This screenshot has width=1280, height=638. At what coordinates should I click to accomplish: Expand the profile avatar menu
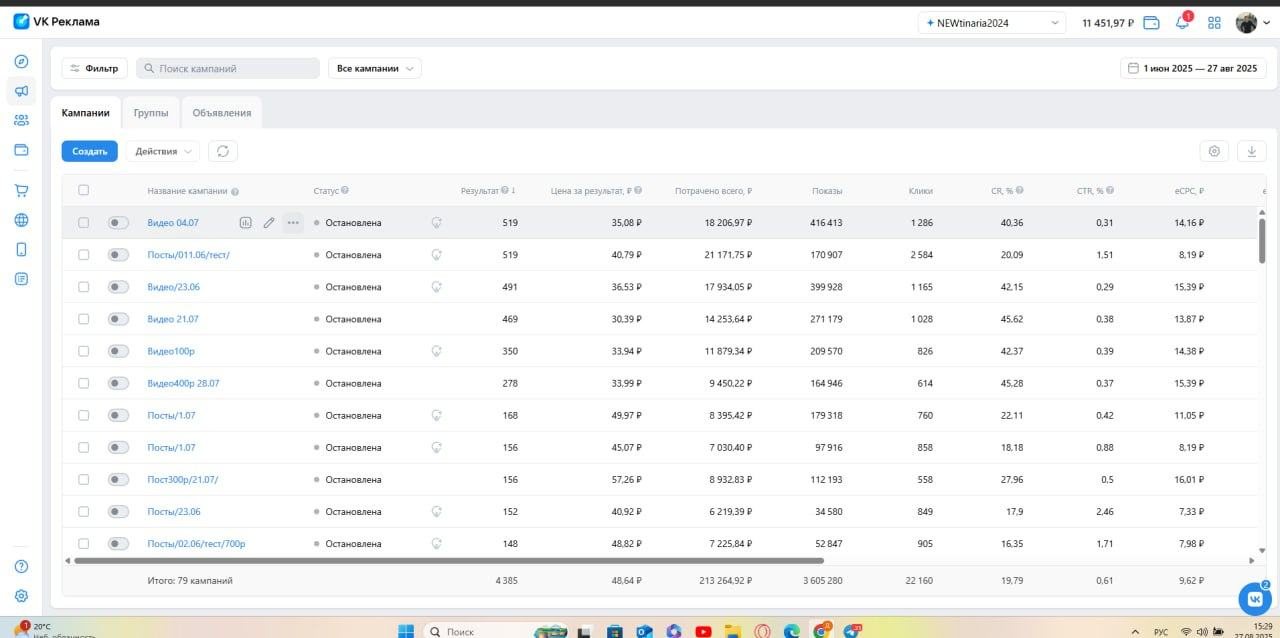pos(1252,23)
